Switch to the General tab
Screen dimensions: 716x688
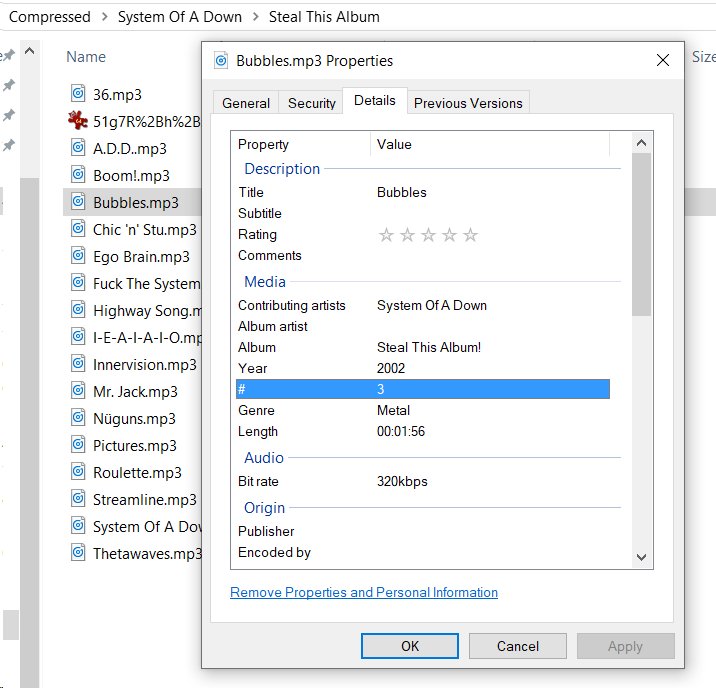pyautogui.click(x=246, y=103)
